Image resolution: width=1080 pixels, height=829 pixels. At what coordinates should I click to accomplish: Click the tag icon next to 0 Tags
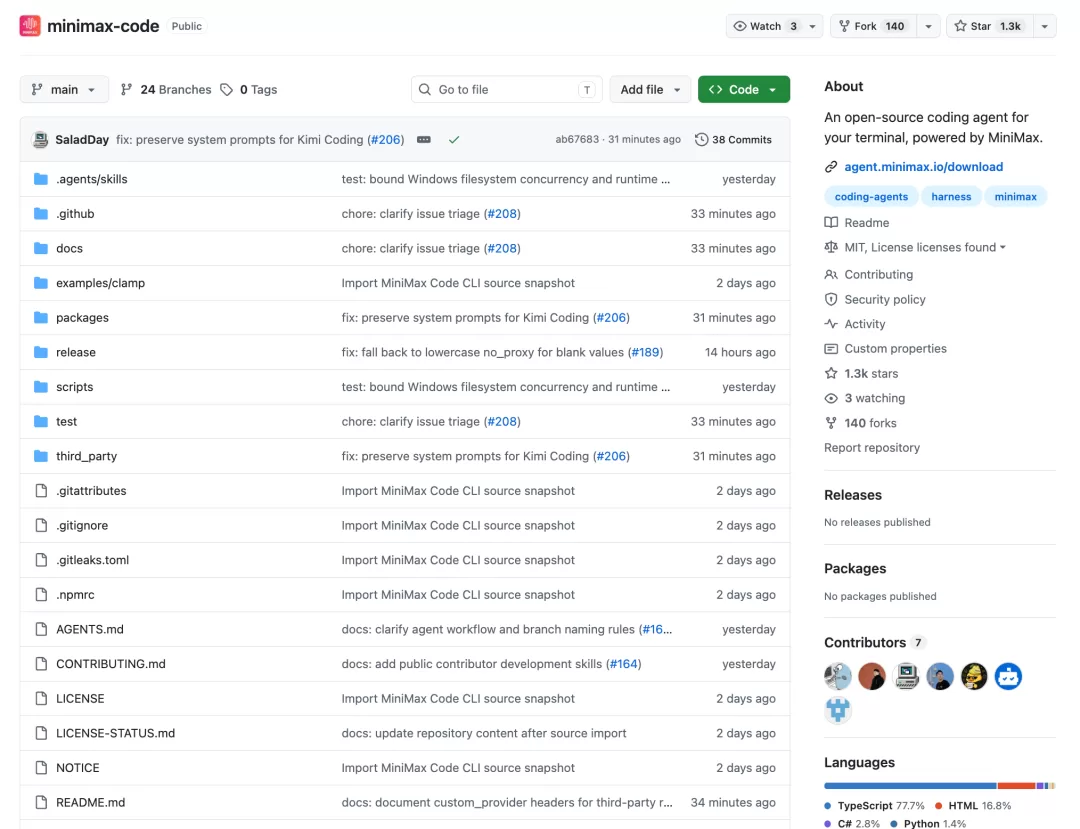(227, 90)
